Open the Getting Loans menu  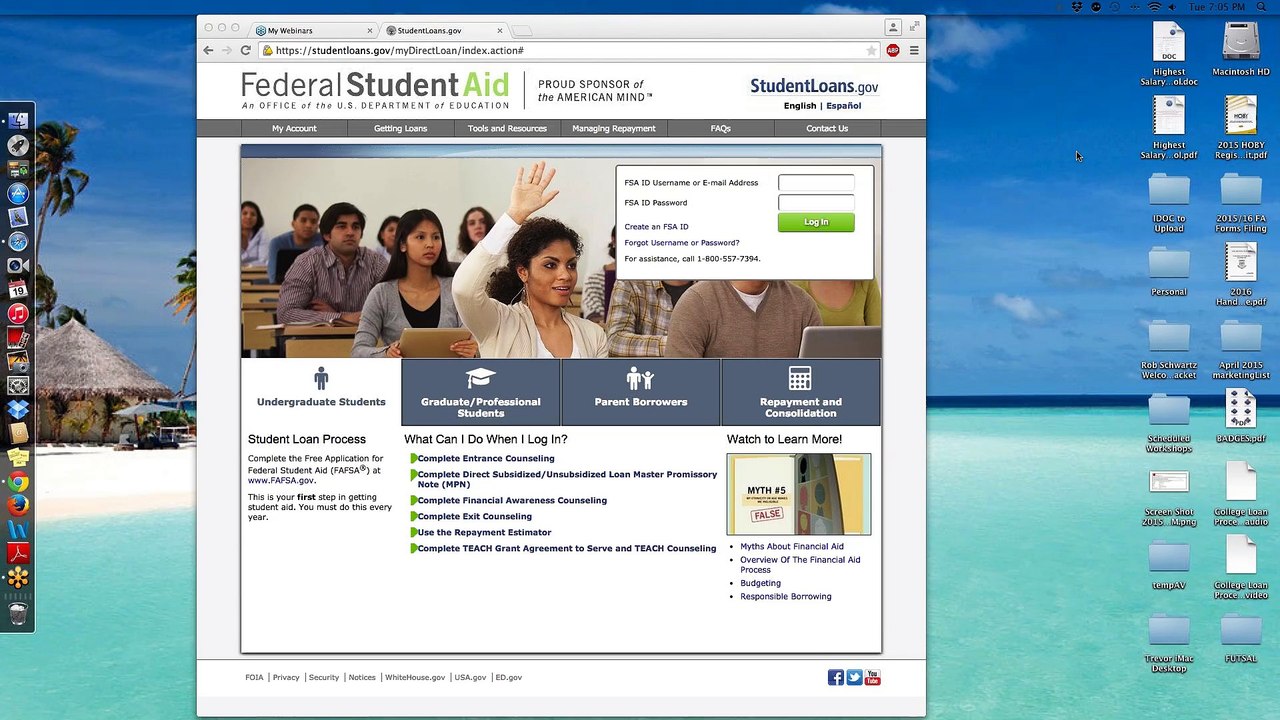(400, 128)
